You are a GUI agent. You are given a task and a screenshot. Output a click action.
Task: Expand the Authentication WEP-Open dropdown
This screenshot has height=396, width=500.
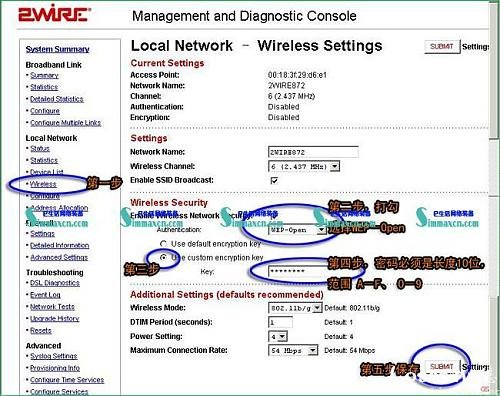click(297, 230)
